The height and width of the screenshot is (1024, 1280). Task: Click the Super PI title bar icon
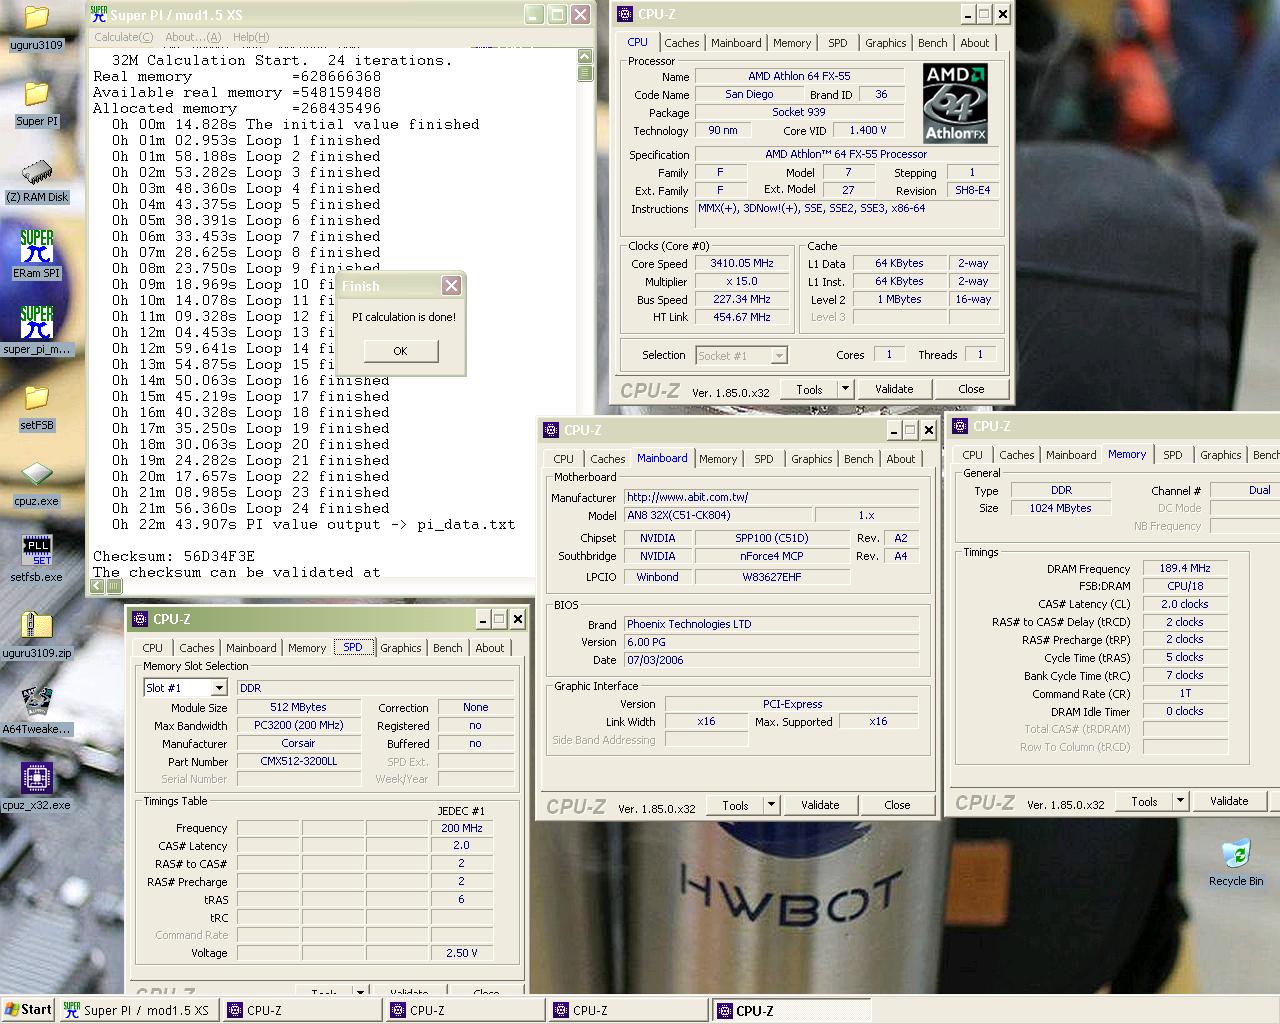click(99, 14)
